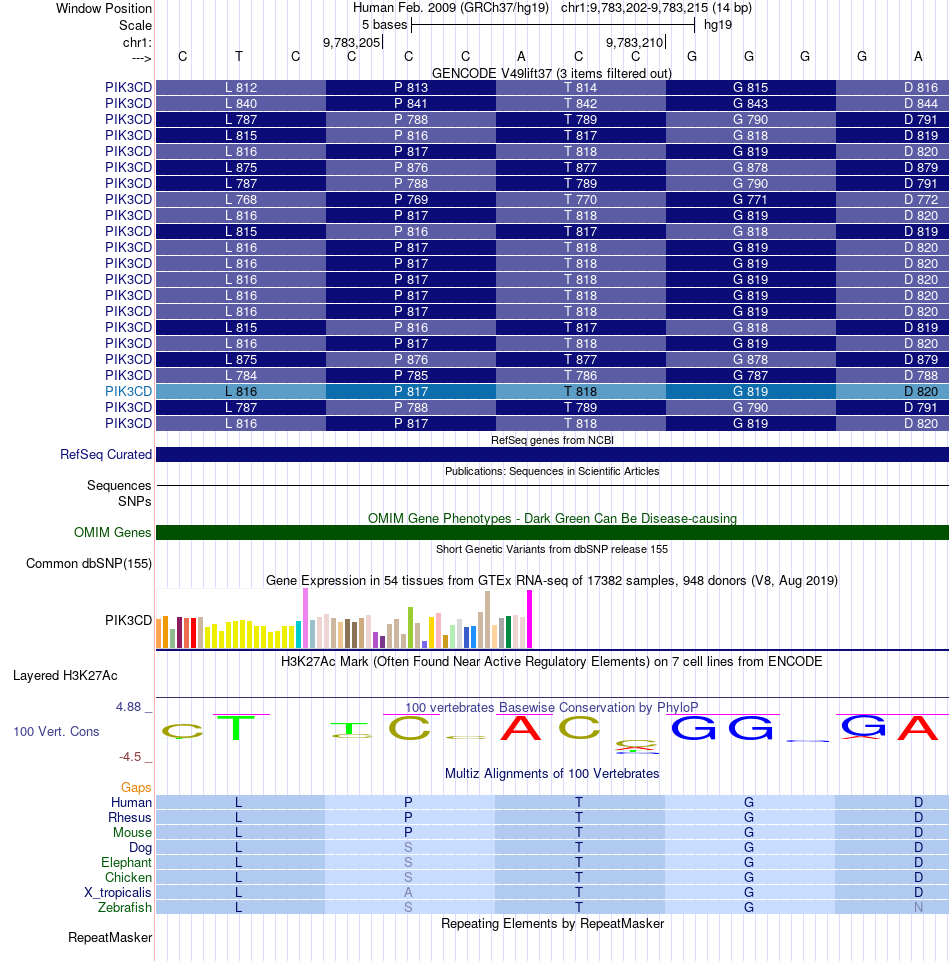Click the Common dbSNP(155) track label

(x=88, y=563)
